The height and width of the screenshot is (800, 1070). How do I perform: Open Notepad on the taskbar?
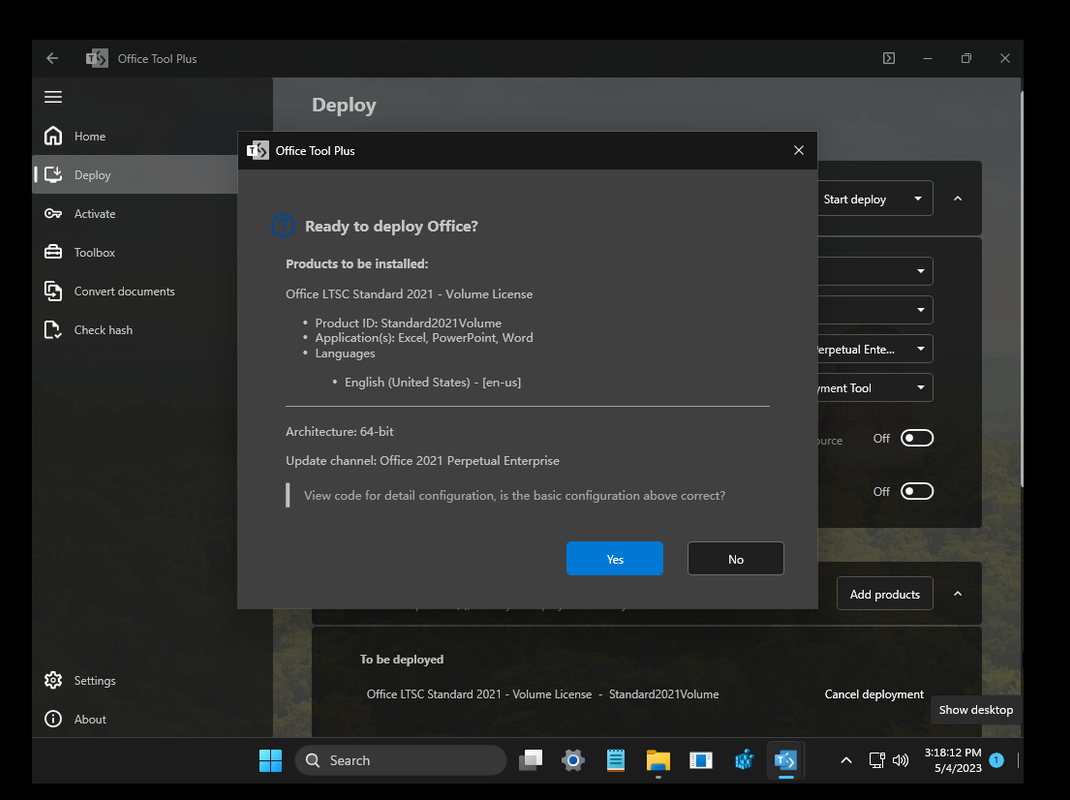616,760
